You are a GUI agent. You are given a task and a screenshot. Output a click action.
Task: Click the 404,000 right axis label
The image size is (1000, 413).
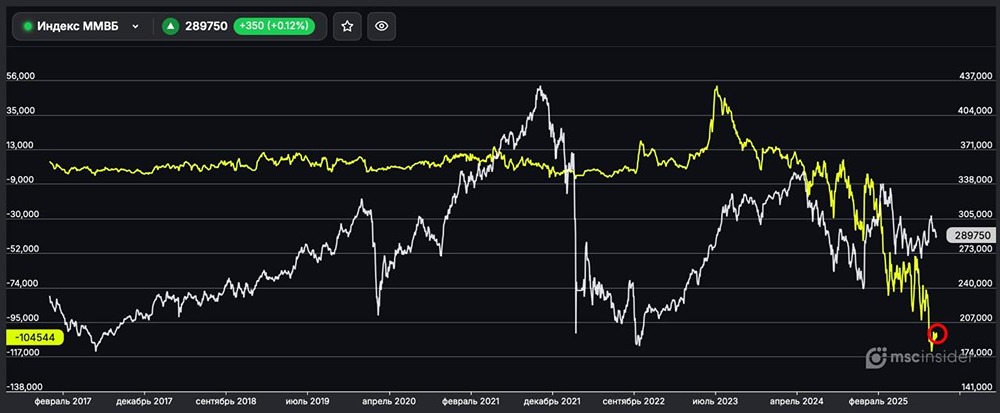pyautogui.click(x=976, y=111)
